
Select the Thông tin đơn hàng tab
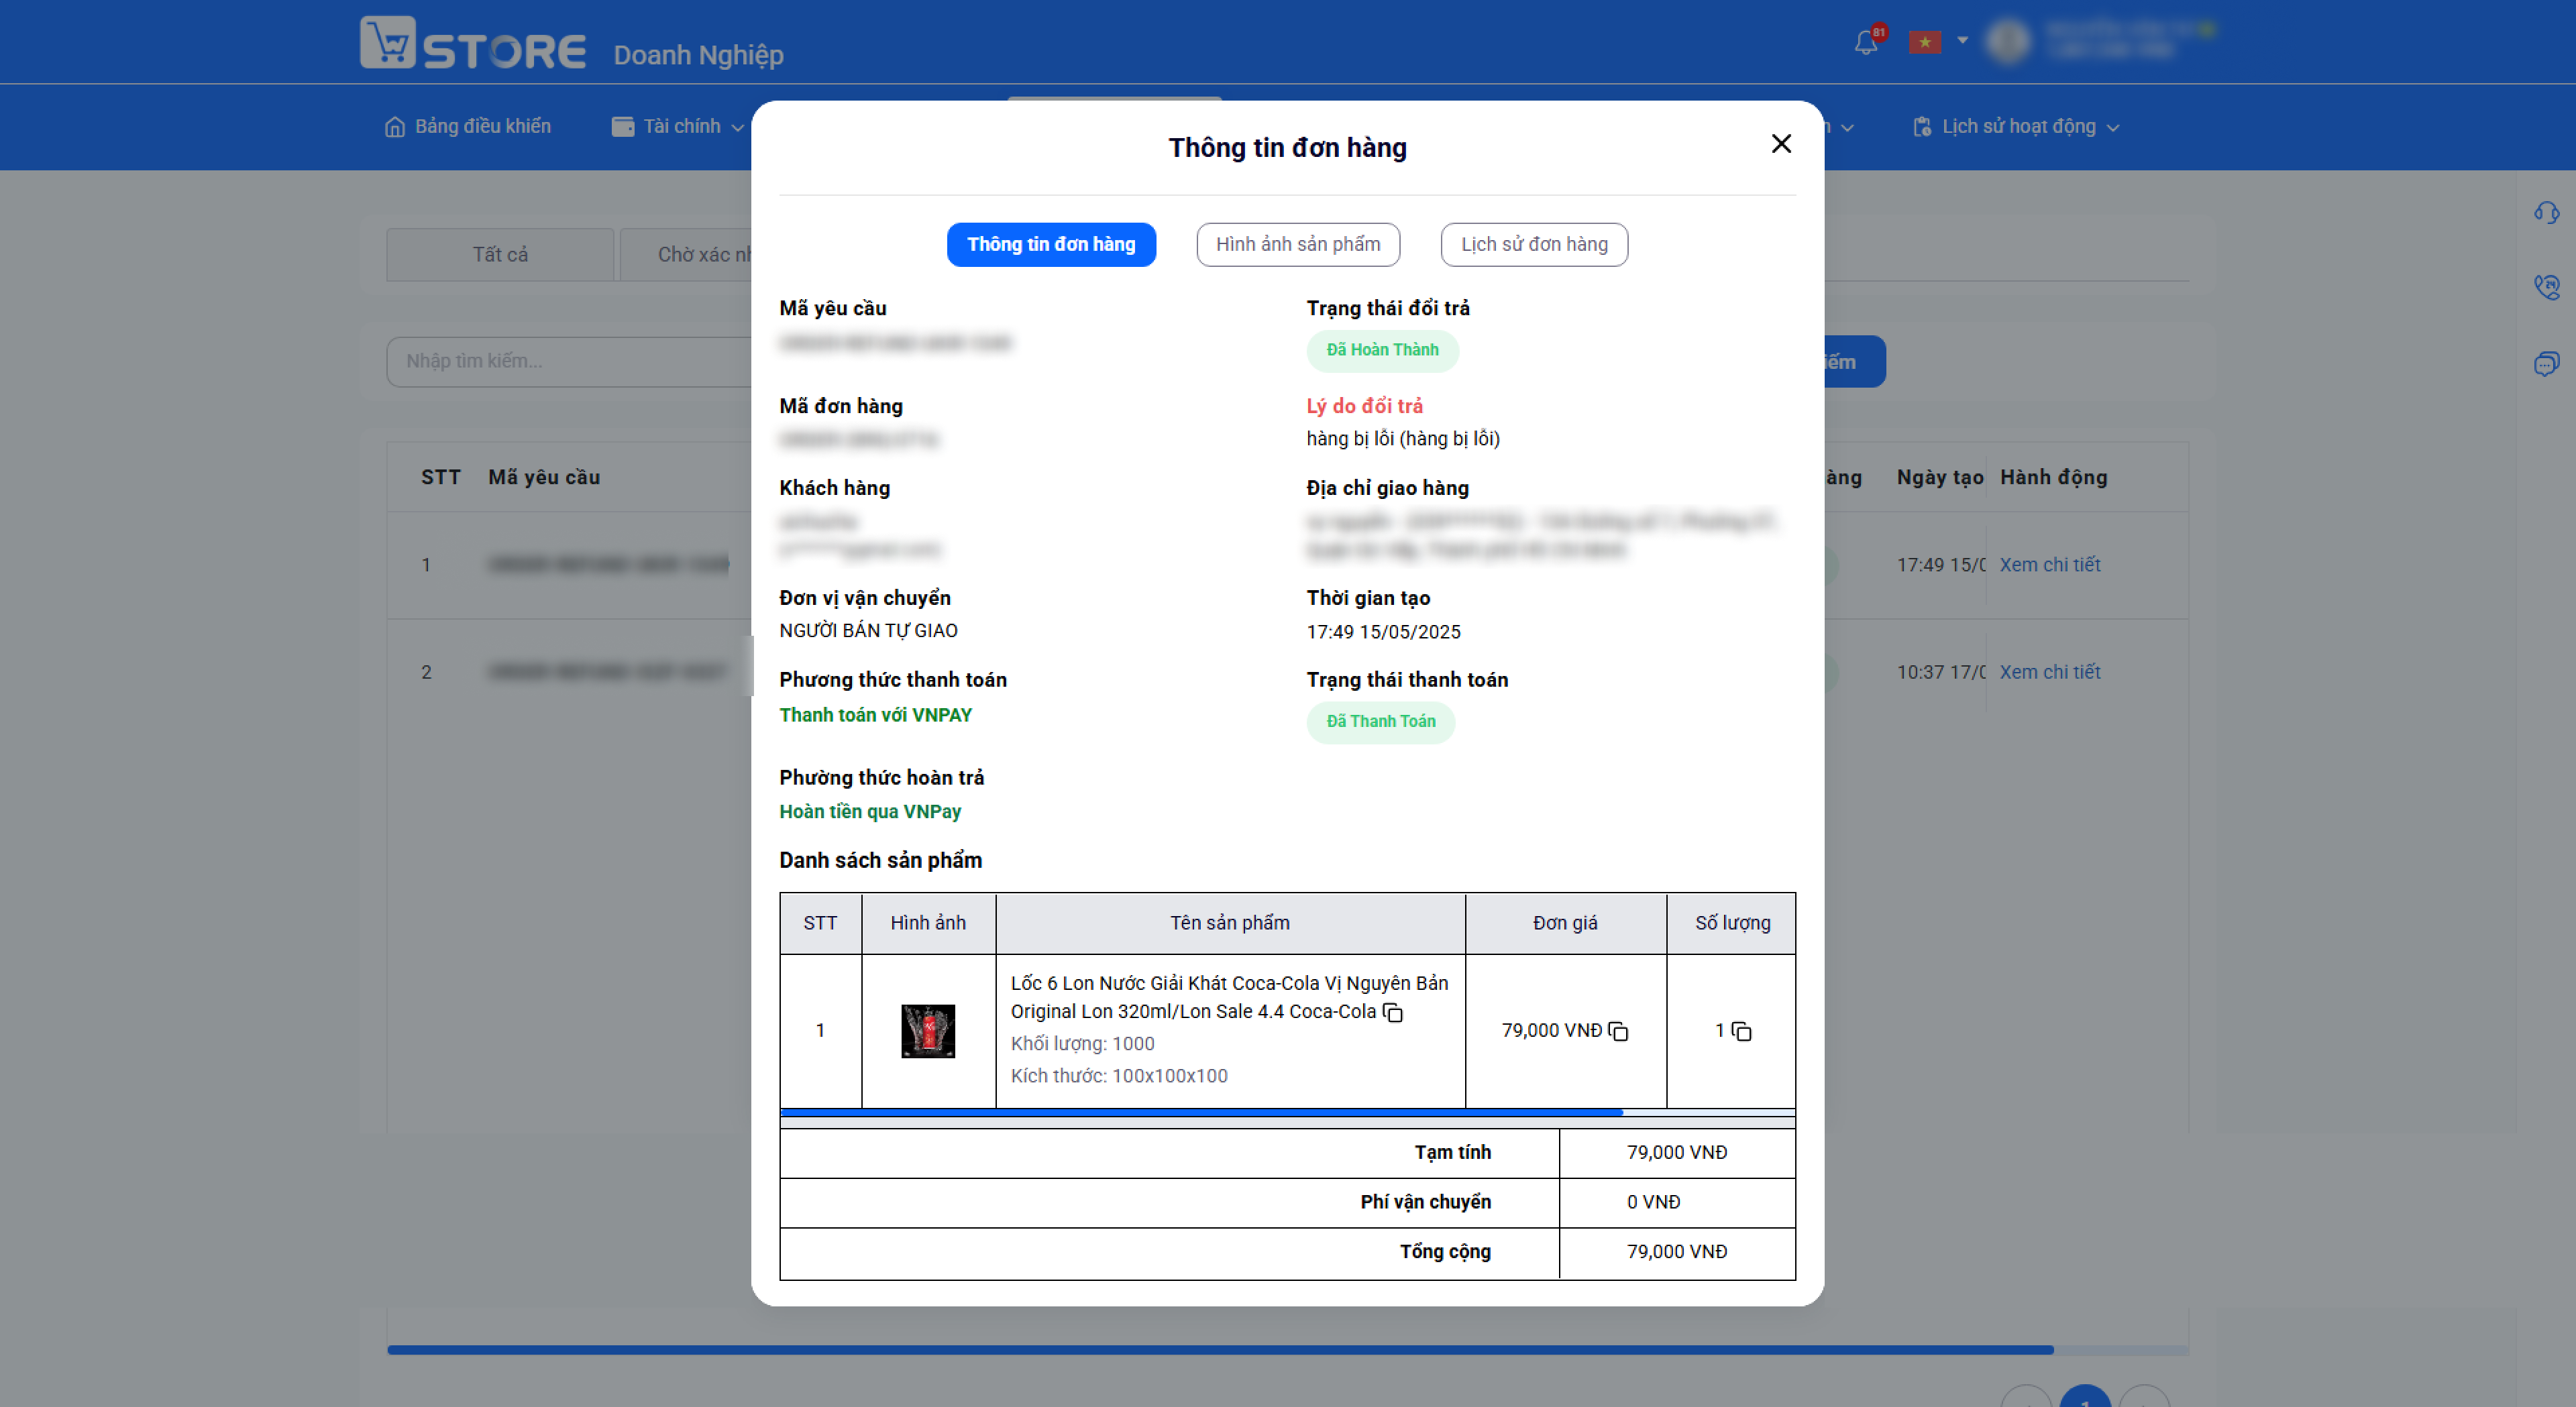pyautogui.click(x=1051, y=244)
